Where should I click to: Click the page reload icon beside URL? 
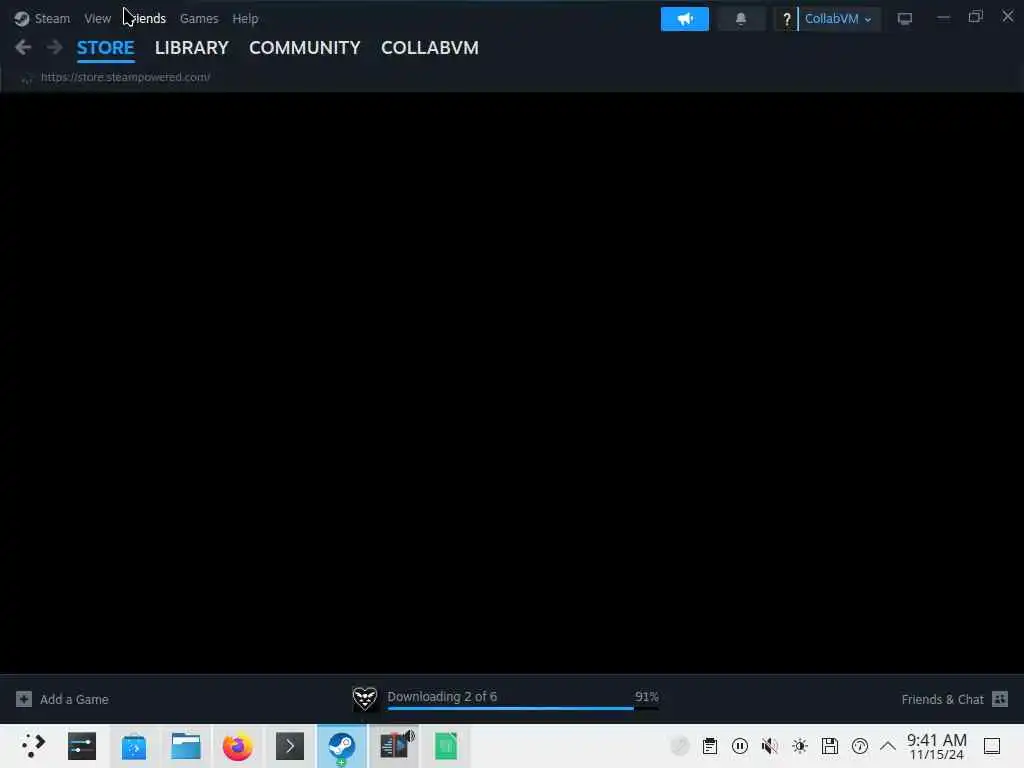[x=26, y=79]
